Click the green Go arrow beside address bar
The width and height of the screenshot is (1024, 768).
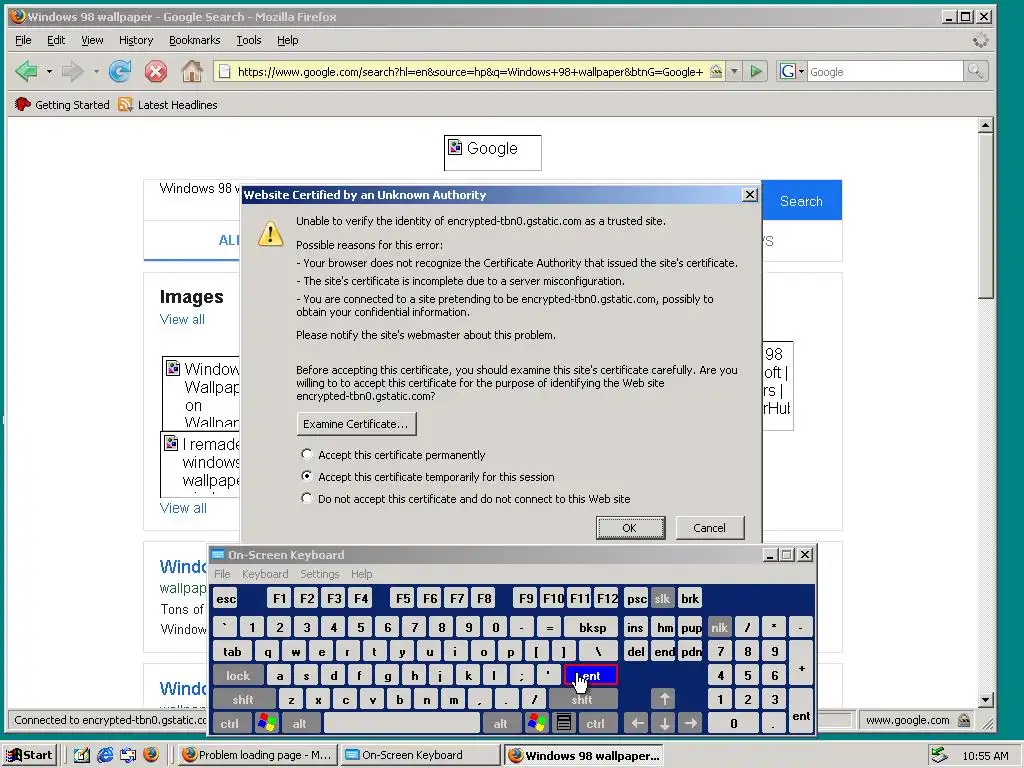point(756,71)
